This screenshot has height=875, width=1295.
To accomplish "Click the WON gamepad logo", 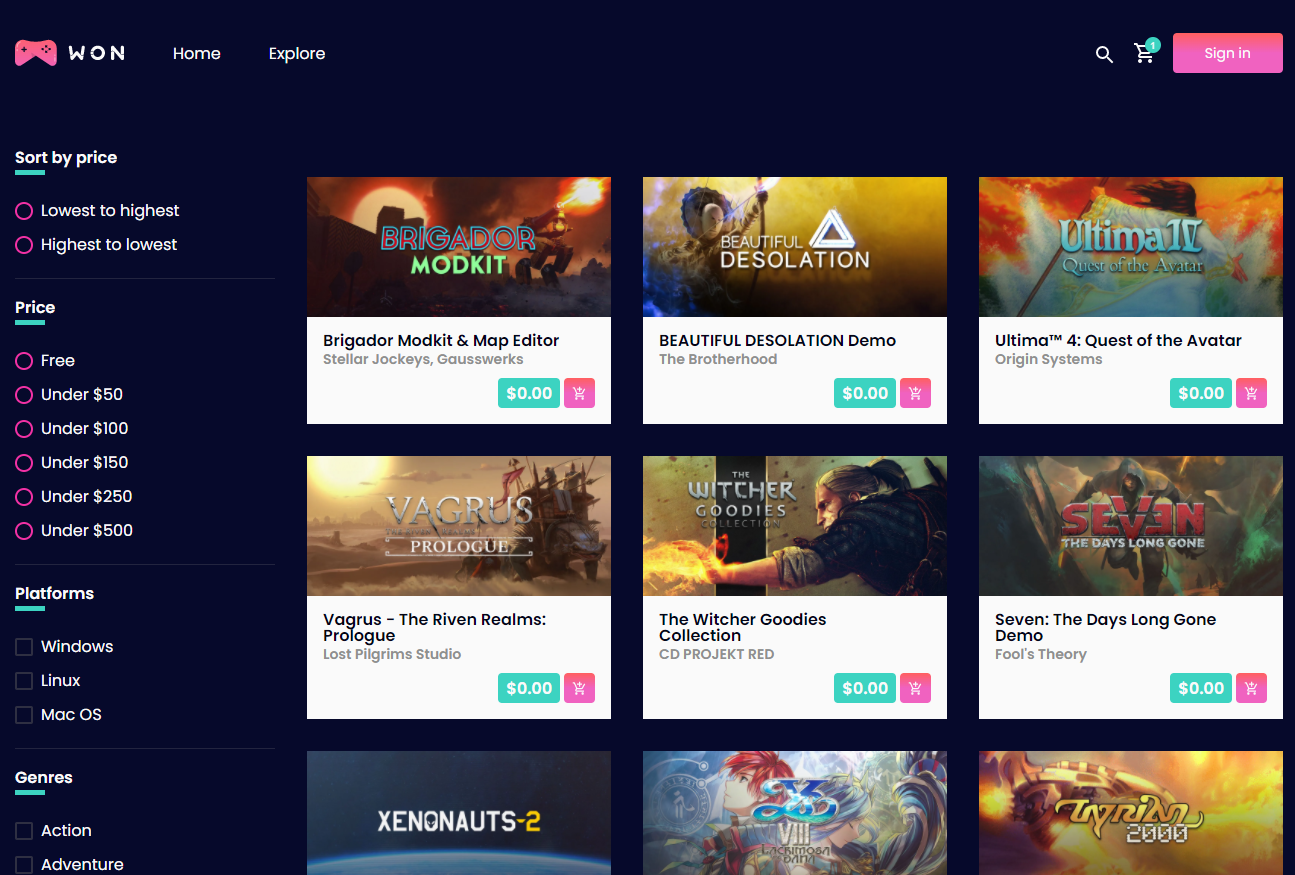I will click(70, 53).
